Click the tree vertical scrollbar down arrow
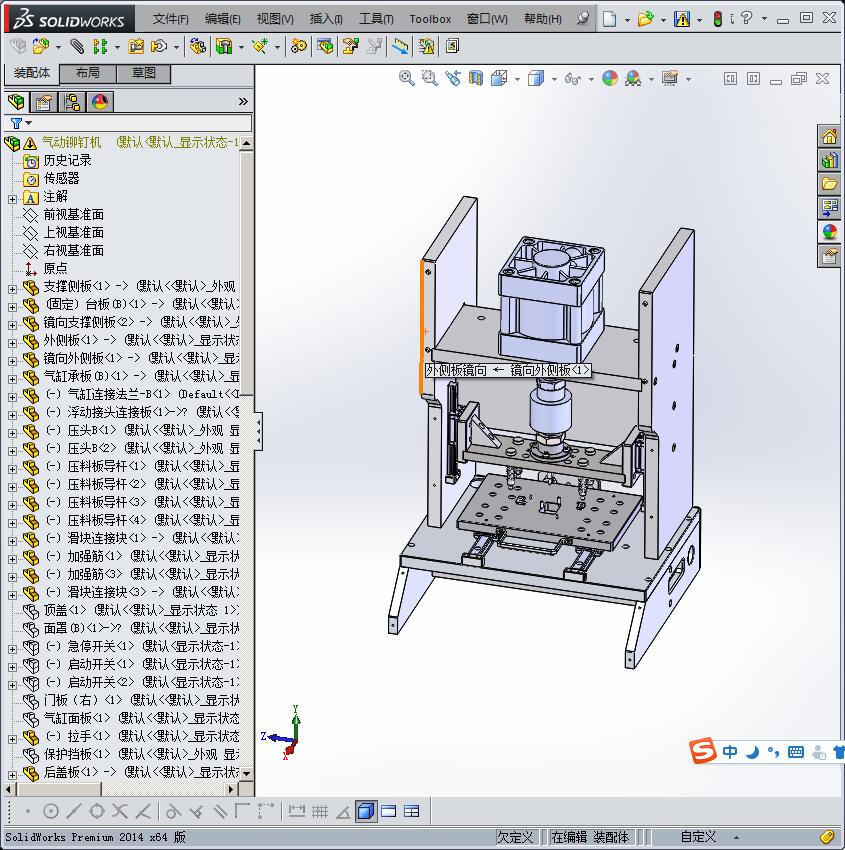 coord(247,773)
